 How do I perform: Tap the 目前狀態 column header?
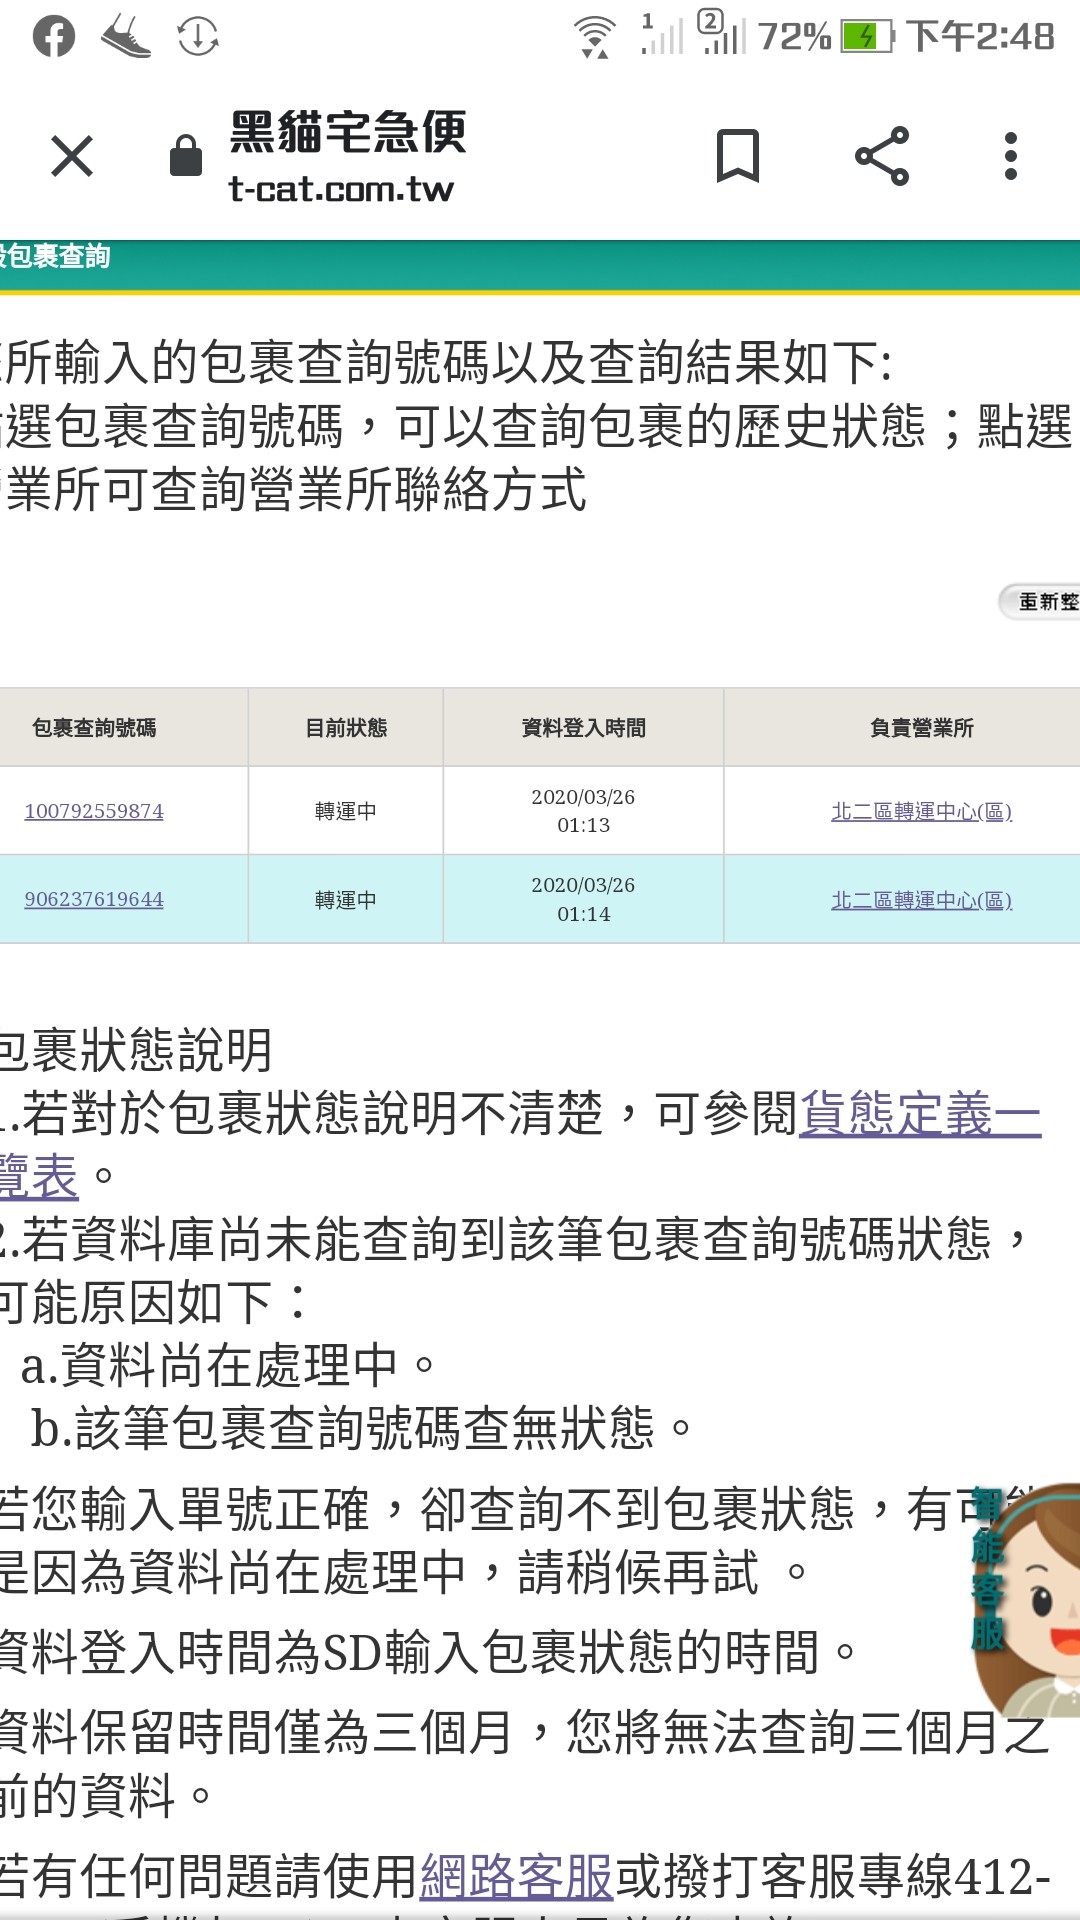pyautogui.click(x=346, y=728)
